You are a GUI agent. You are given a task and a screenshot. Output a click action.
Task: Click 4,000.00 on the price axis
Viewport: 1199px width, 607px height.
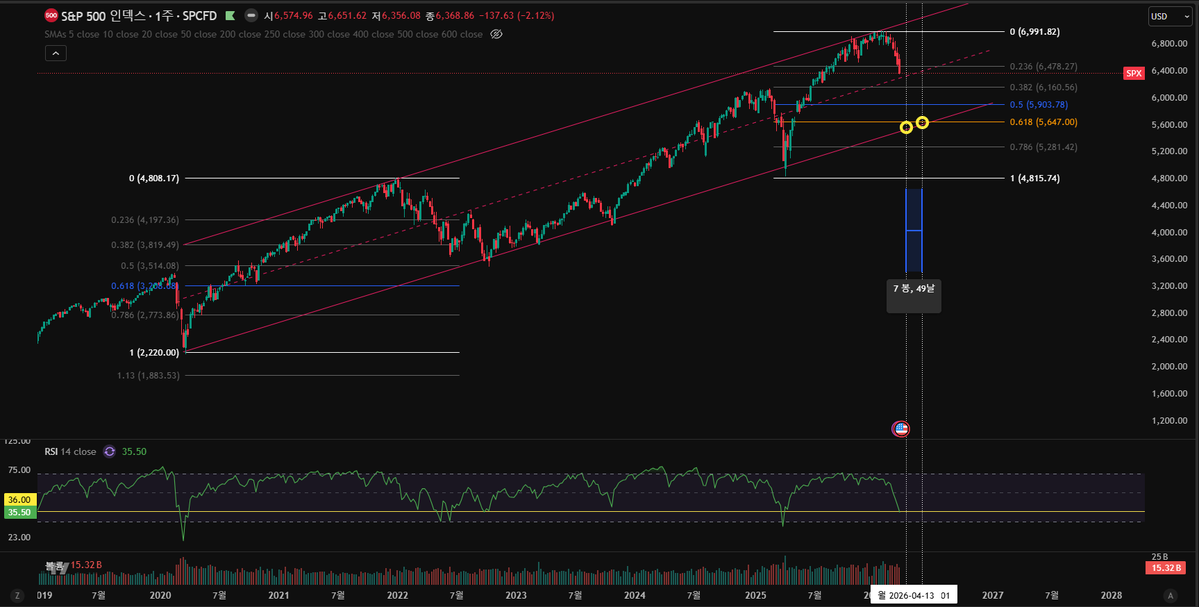(1168, 232)
